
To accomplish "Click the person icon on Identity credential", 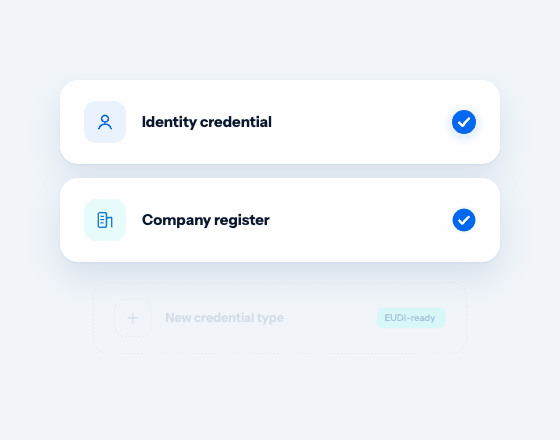I will pos(105,122).
